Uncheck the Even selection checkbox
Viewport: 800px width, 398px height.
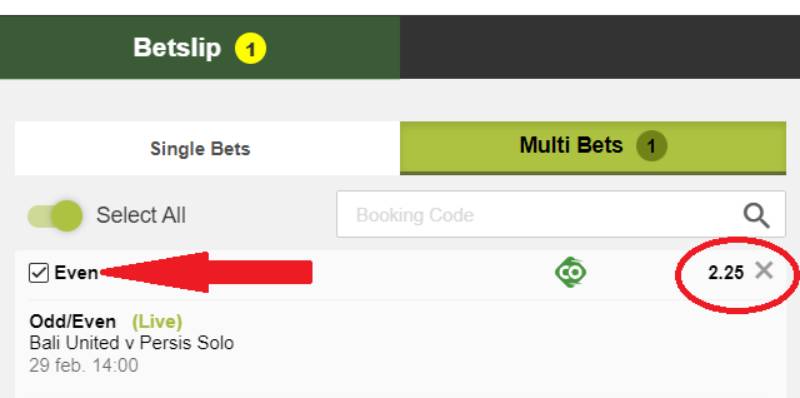[39, 273]
